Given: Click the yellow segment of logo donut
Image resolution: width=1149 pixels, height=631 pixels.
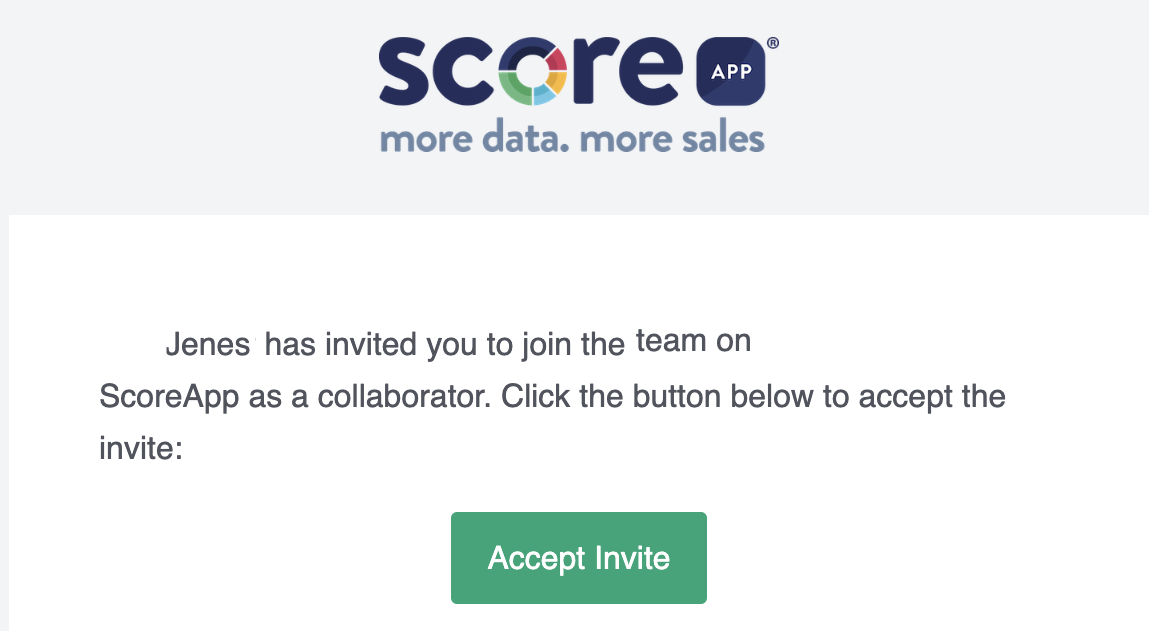Looking at the screenshot, I should click(x=558, y=82).
